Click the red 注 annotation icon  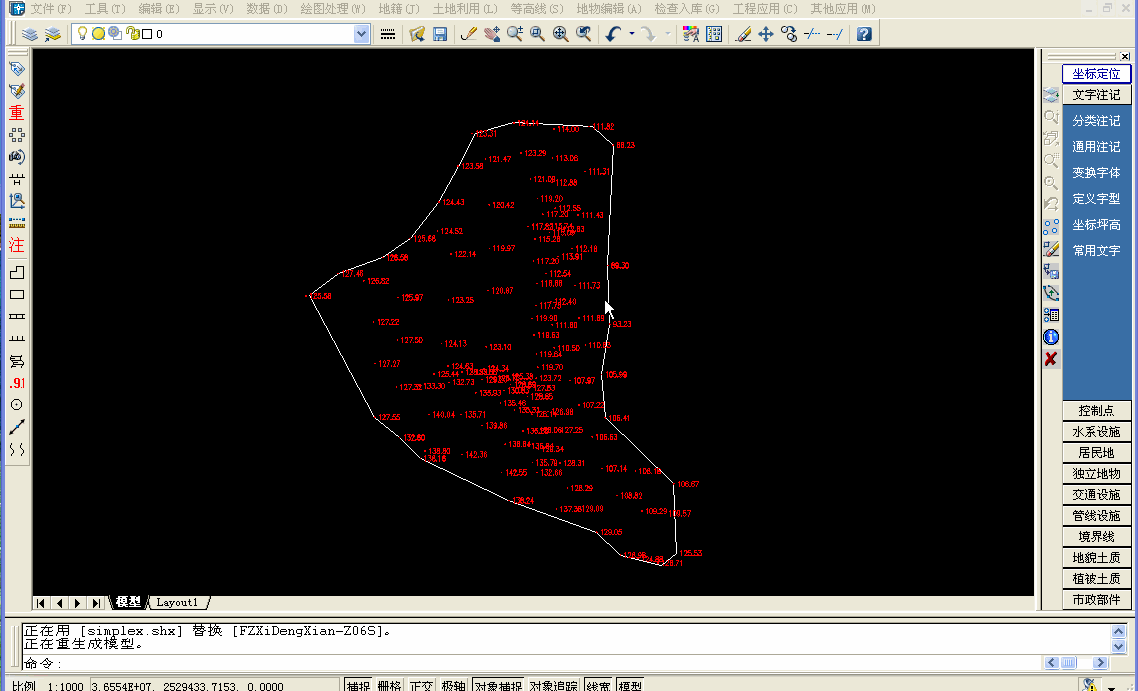[x=17, y=245]
